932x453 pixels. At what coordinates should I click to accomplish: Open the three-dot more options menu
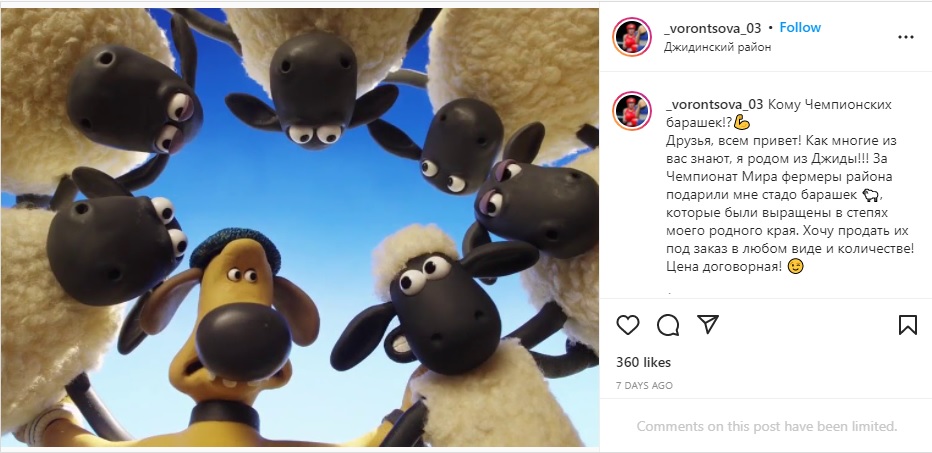pyautogui.click(x=906, y=37)
